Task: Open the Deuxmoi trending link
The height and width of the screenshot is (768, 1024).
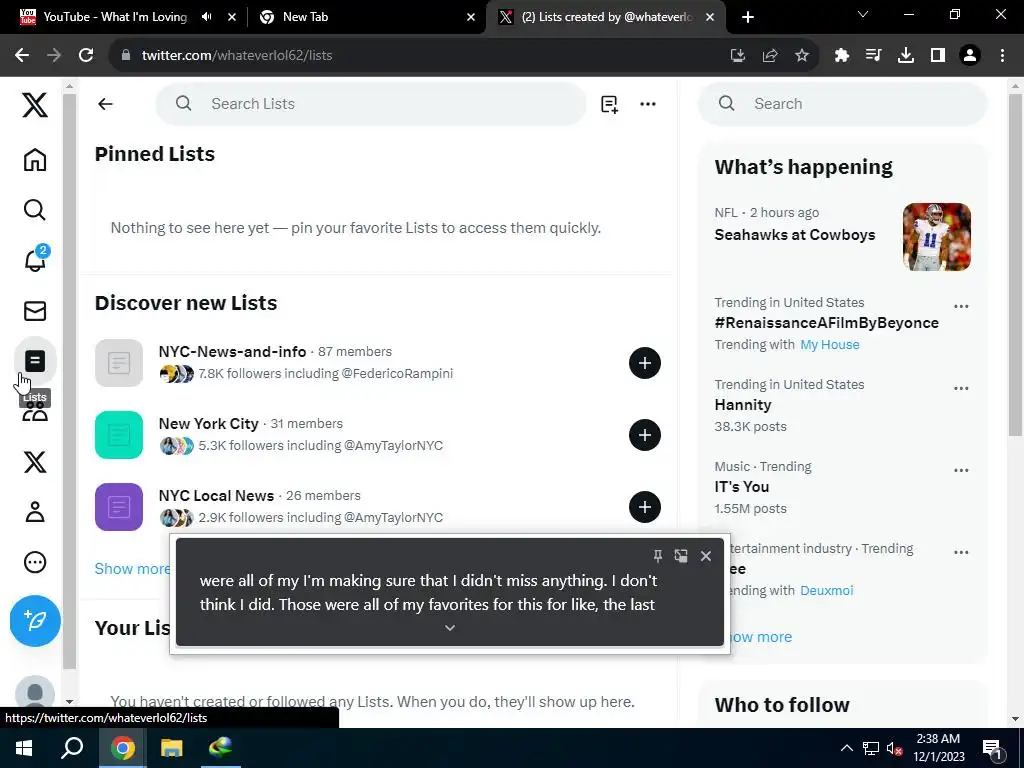Action: pos(826,590)
